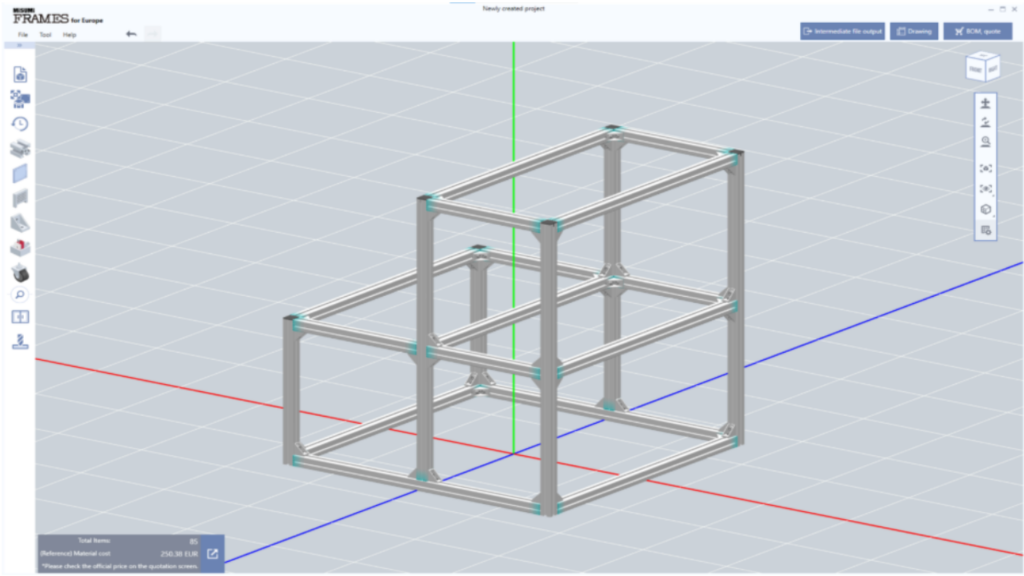Click the document preview icon in sidebar
The height and width of the screenshot is (576, 1024).
point(20,74)
